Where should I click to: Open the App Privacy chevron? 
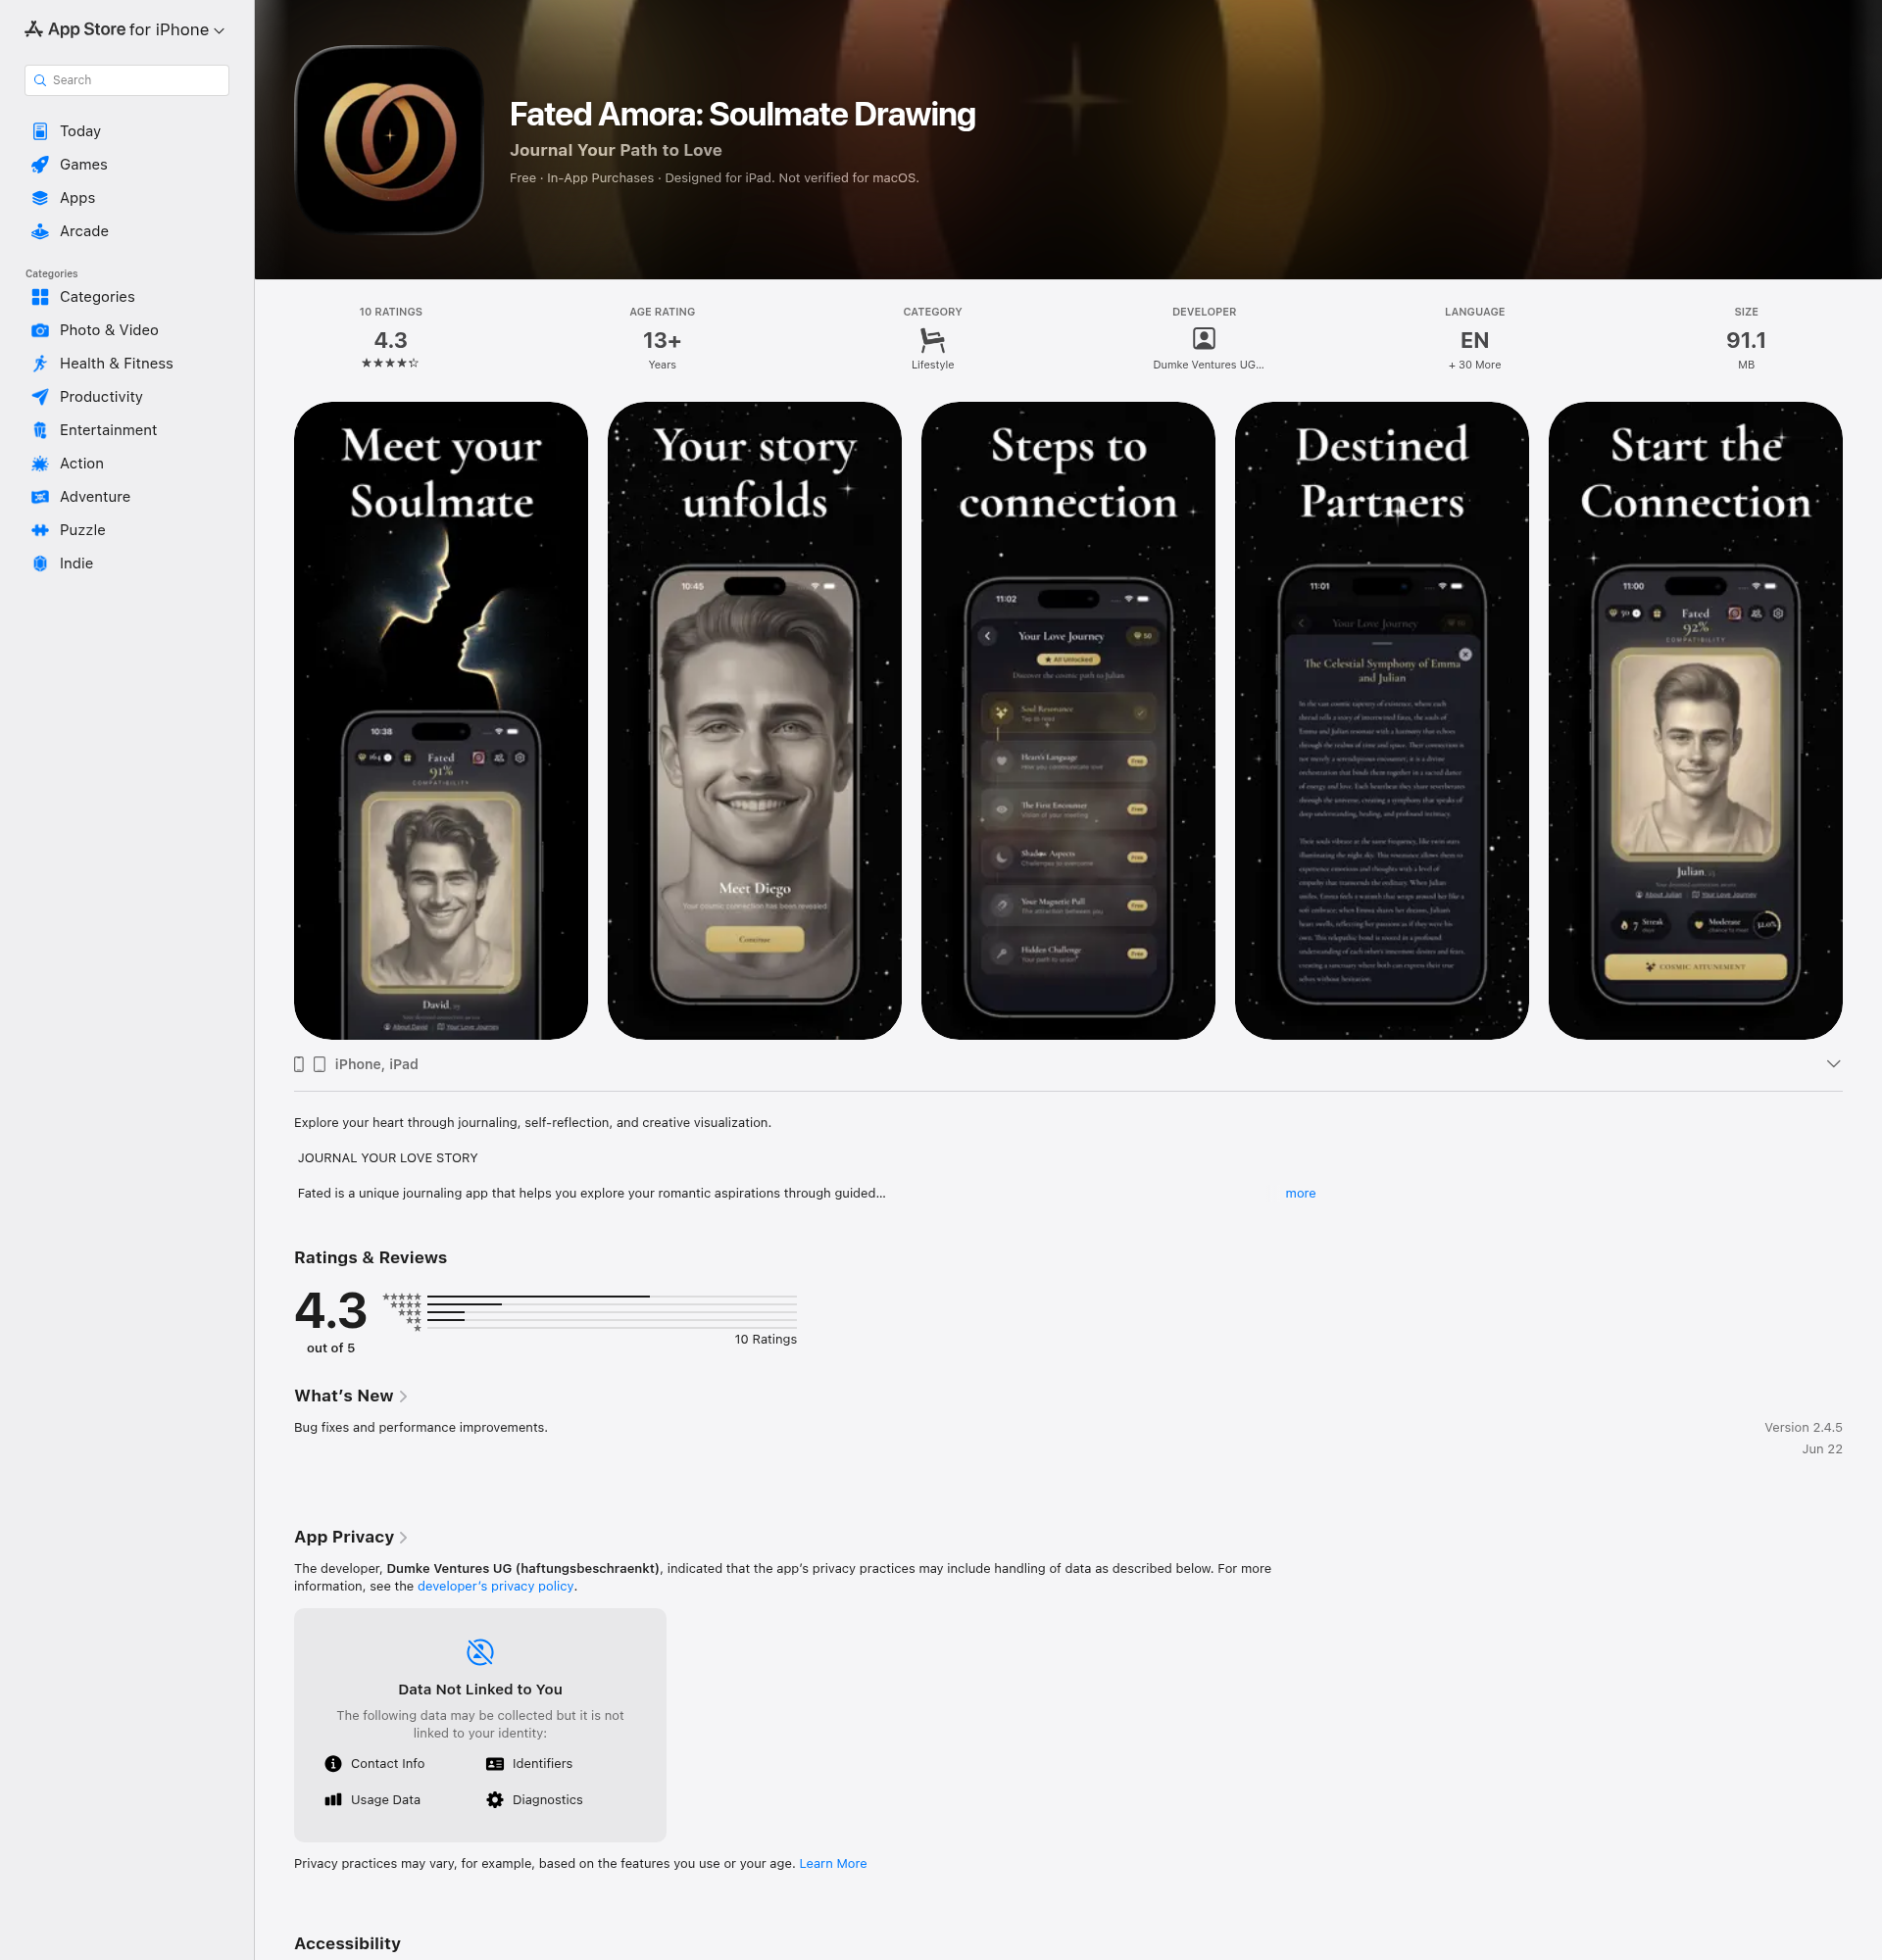point(403,1538)
